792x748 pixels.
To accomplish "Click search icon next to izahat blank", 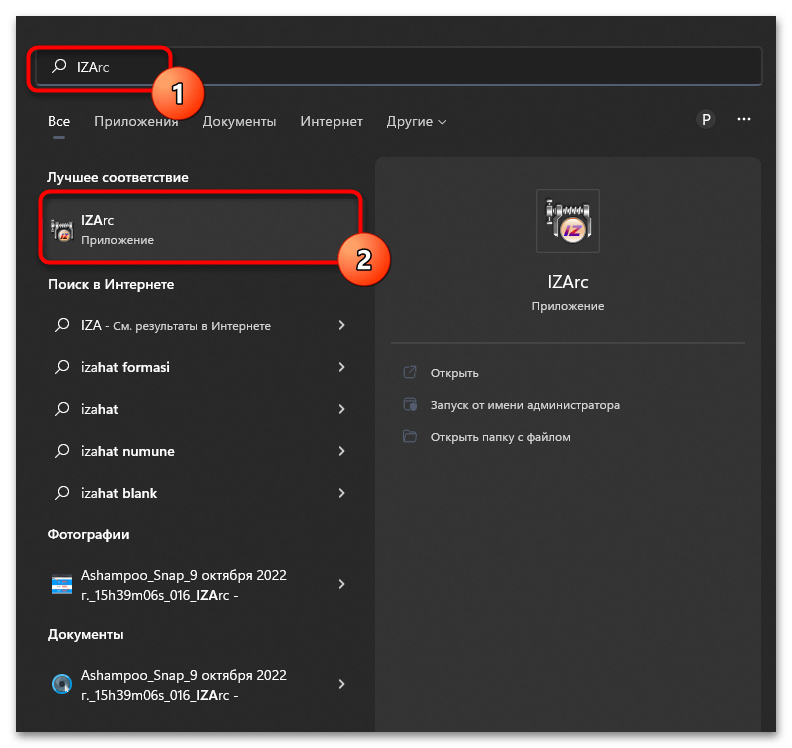I will [62, 492].
